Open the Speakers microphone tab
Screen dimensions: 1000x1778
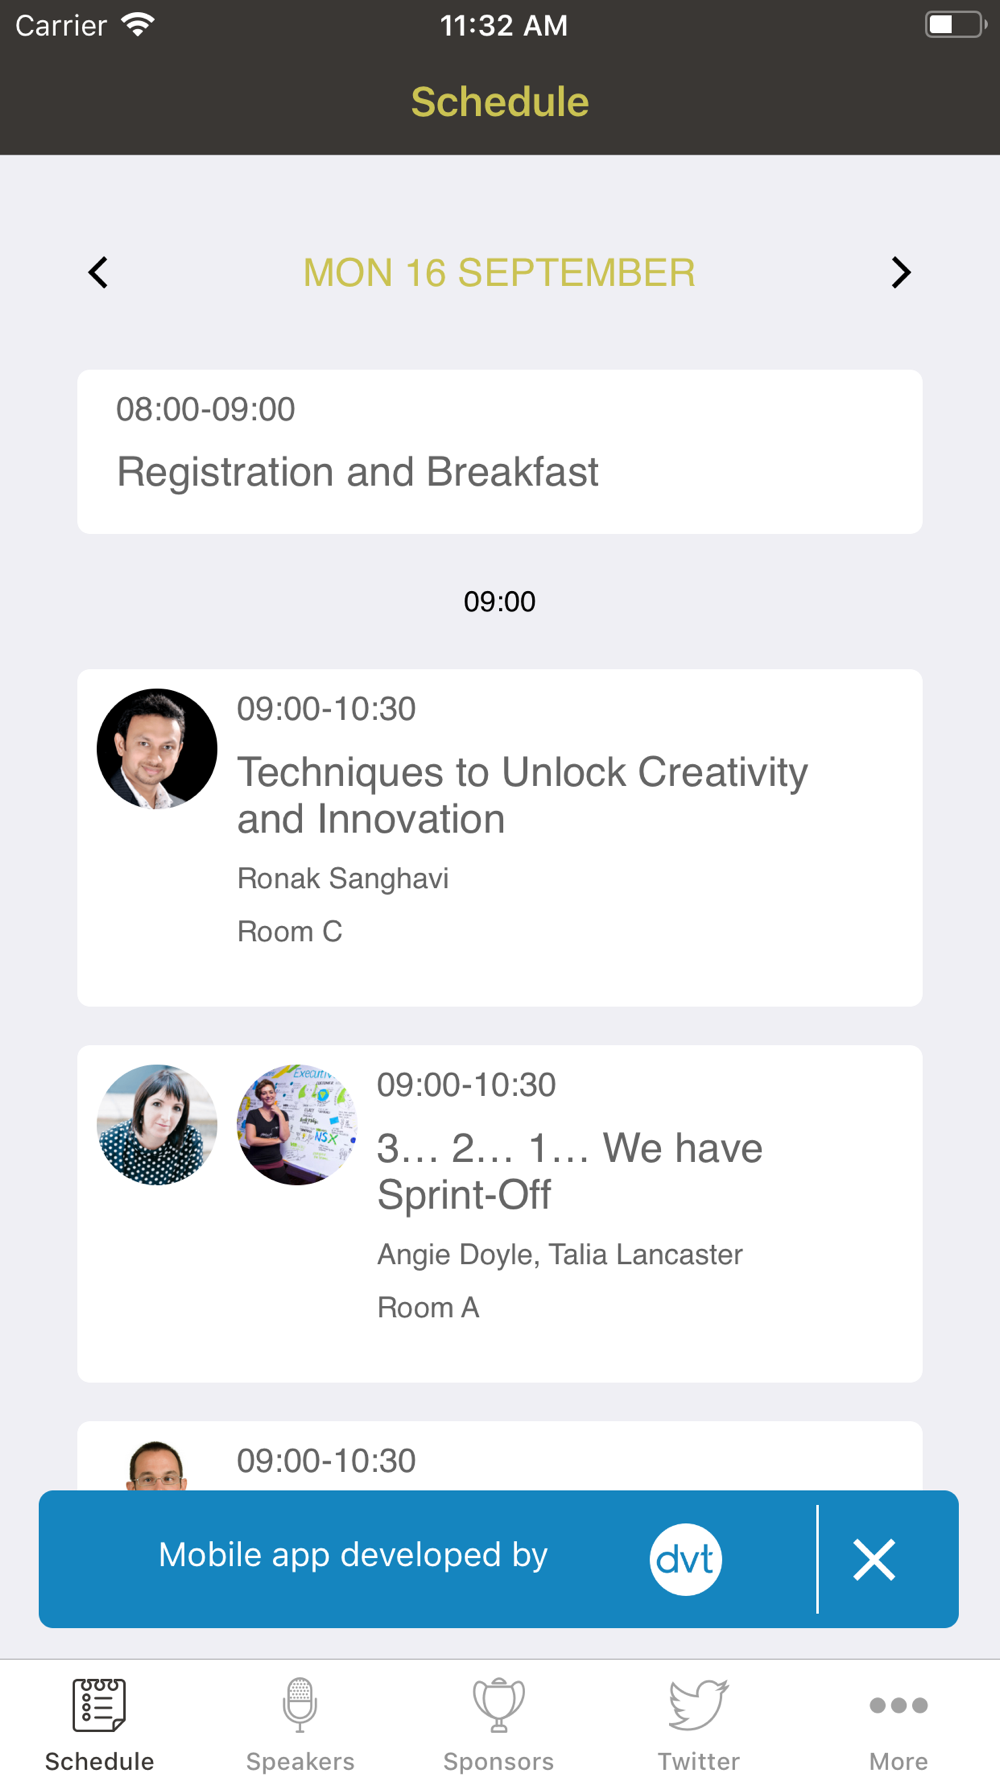tap(300, 1724)
